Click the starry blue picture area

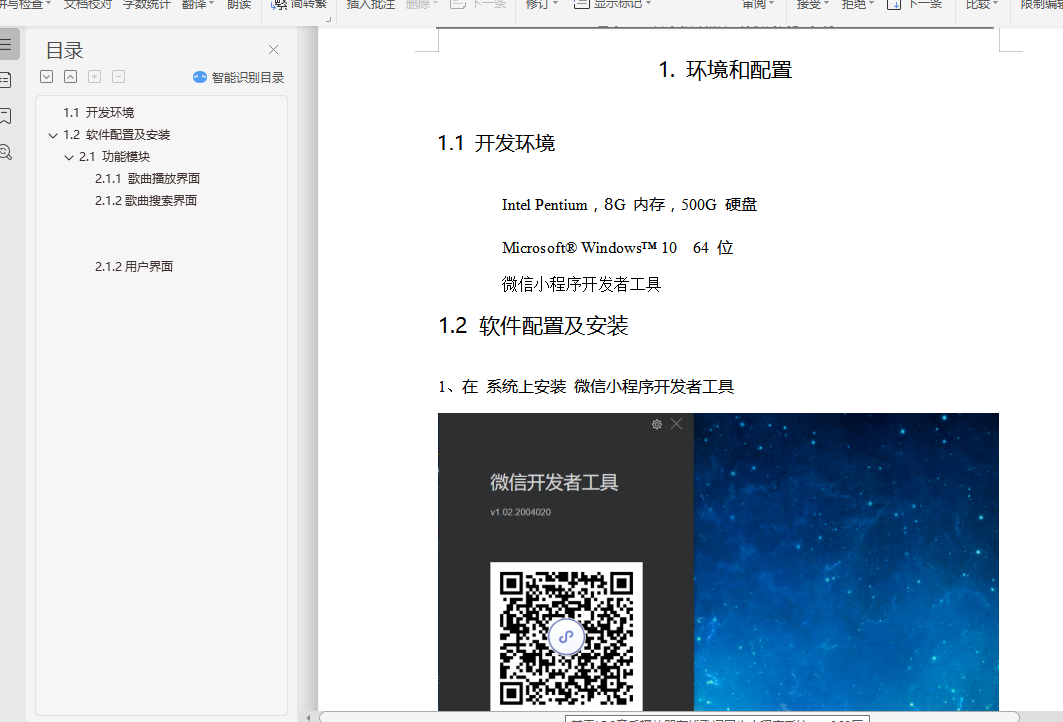click(846, 562)
